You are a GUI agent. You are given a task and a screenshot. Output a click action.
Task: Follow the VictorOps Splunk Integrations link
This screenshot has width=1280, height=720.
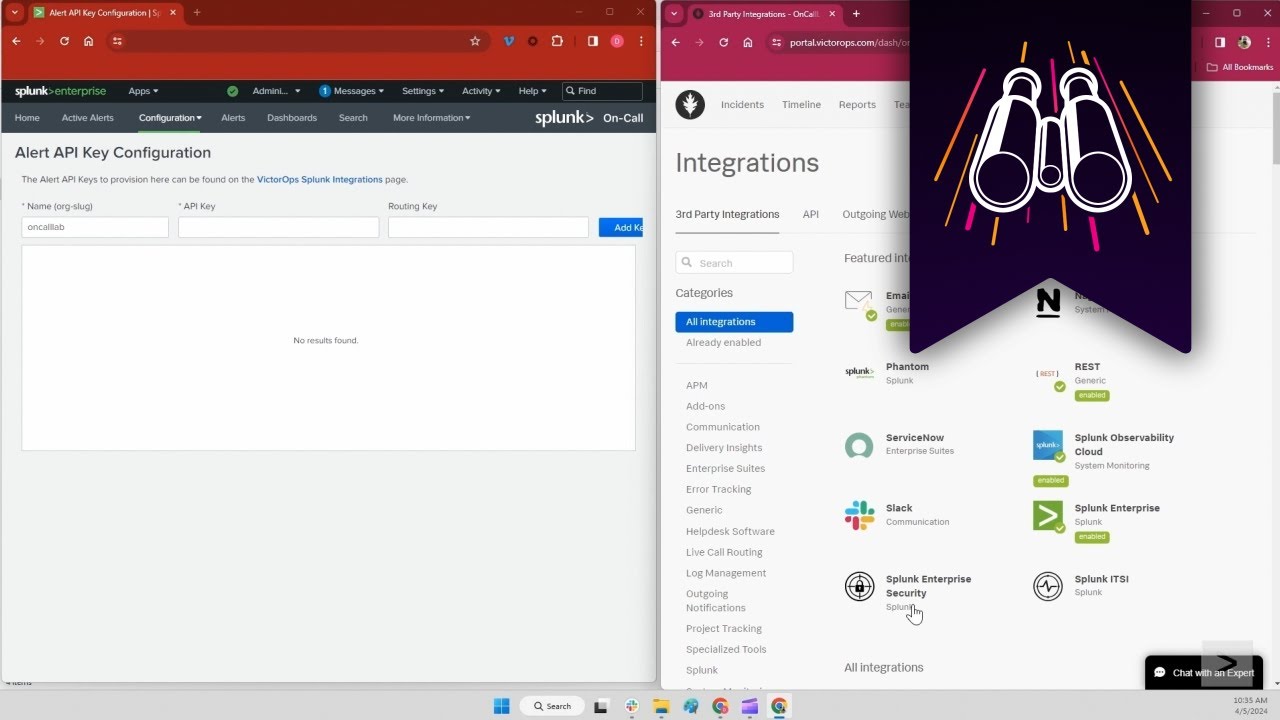pyautogui.click(x=319, y=180)
